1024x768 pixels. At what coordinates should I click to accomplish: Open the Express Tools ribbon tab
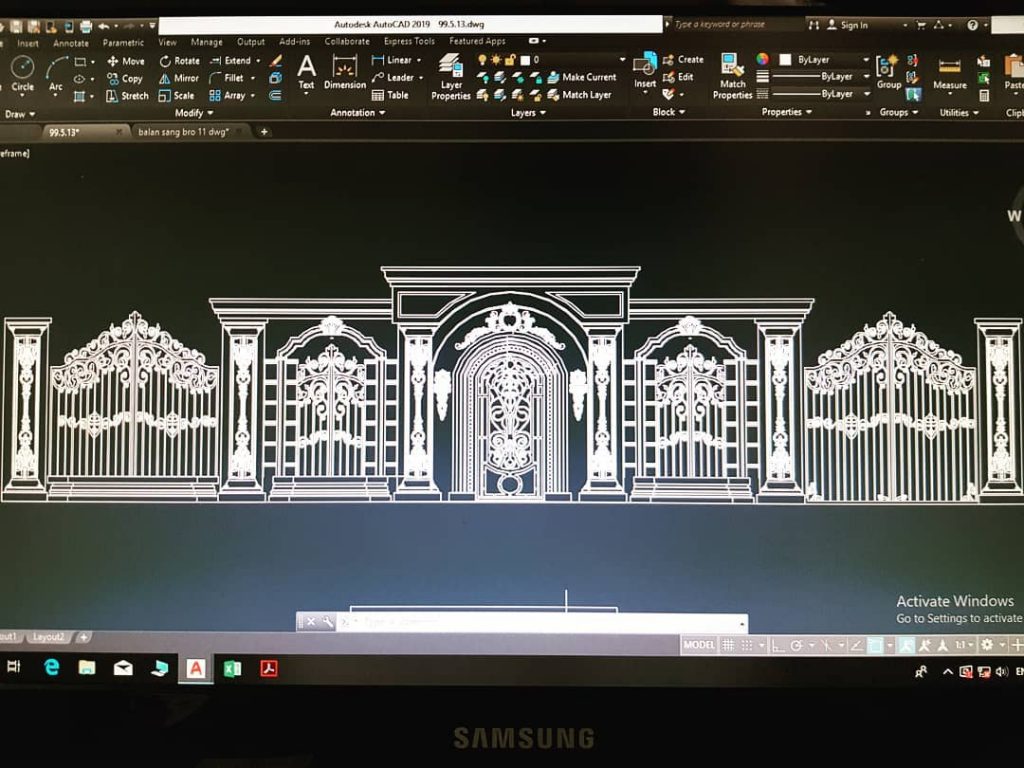(x=409, y=41)
